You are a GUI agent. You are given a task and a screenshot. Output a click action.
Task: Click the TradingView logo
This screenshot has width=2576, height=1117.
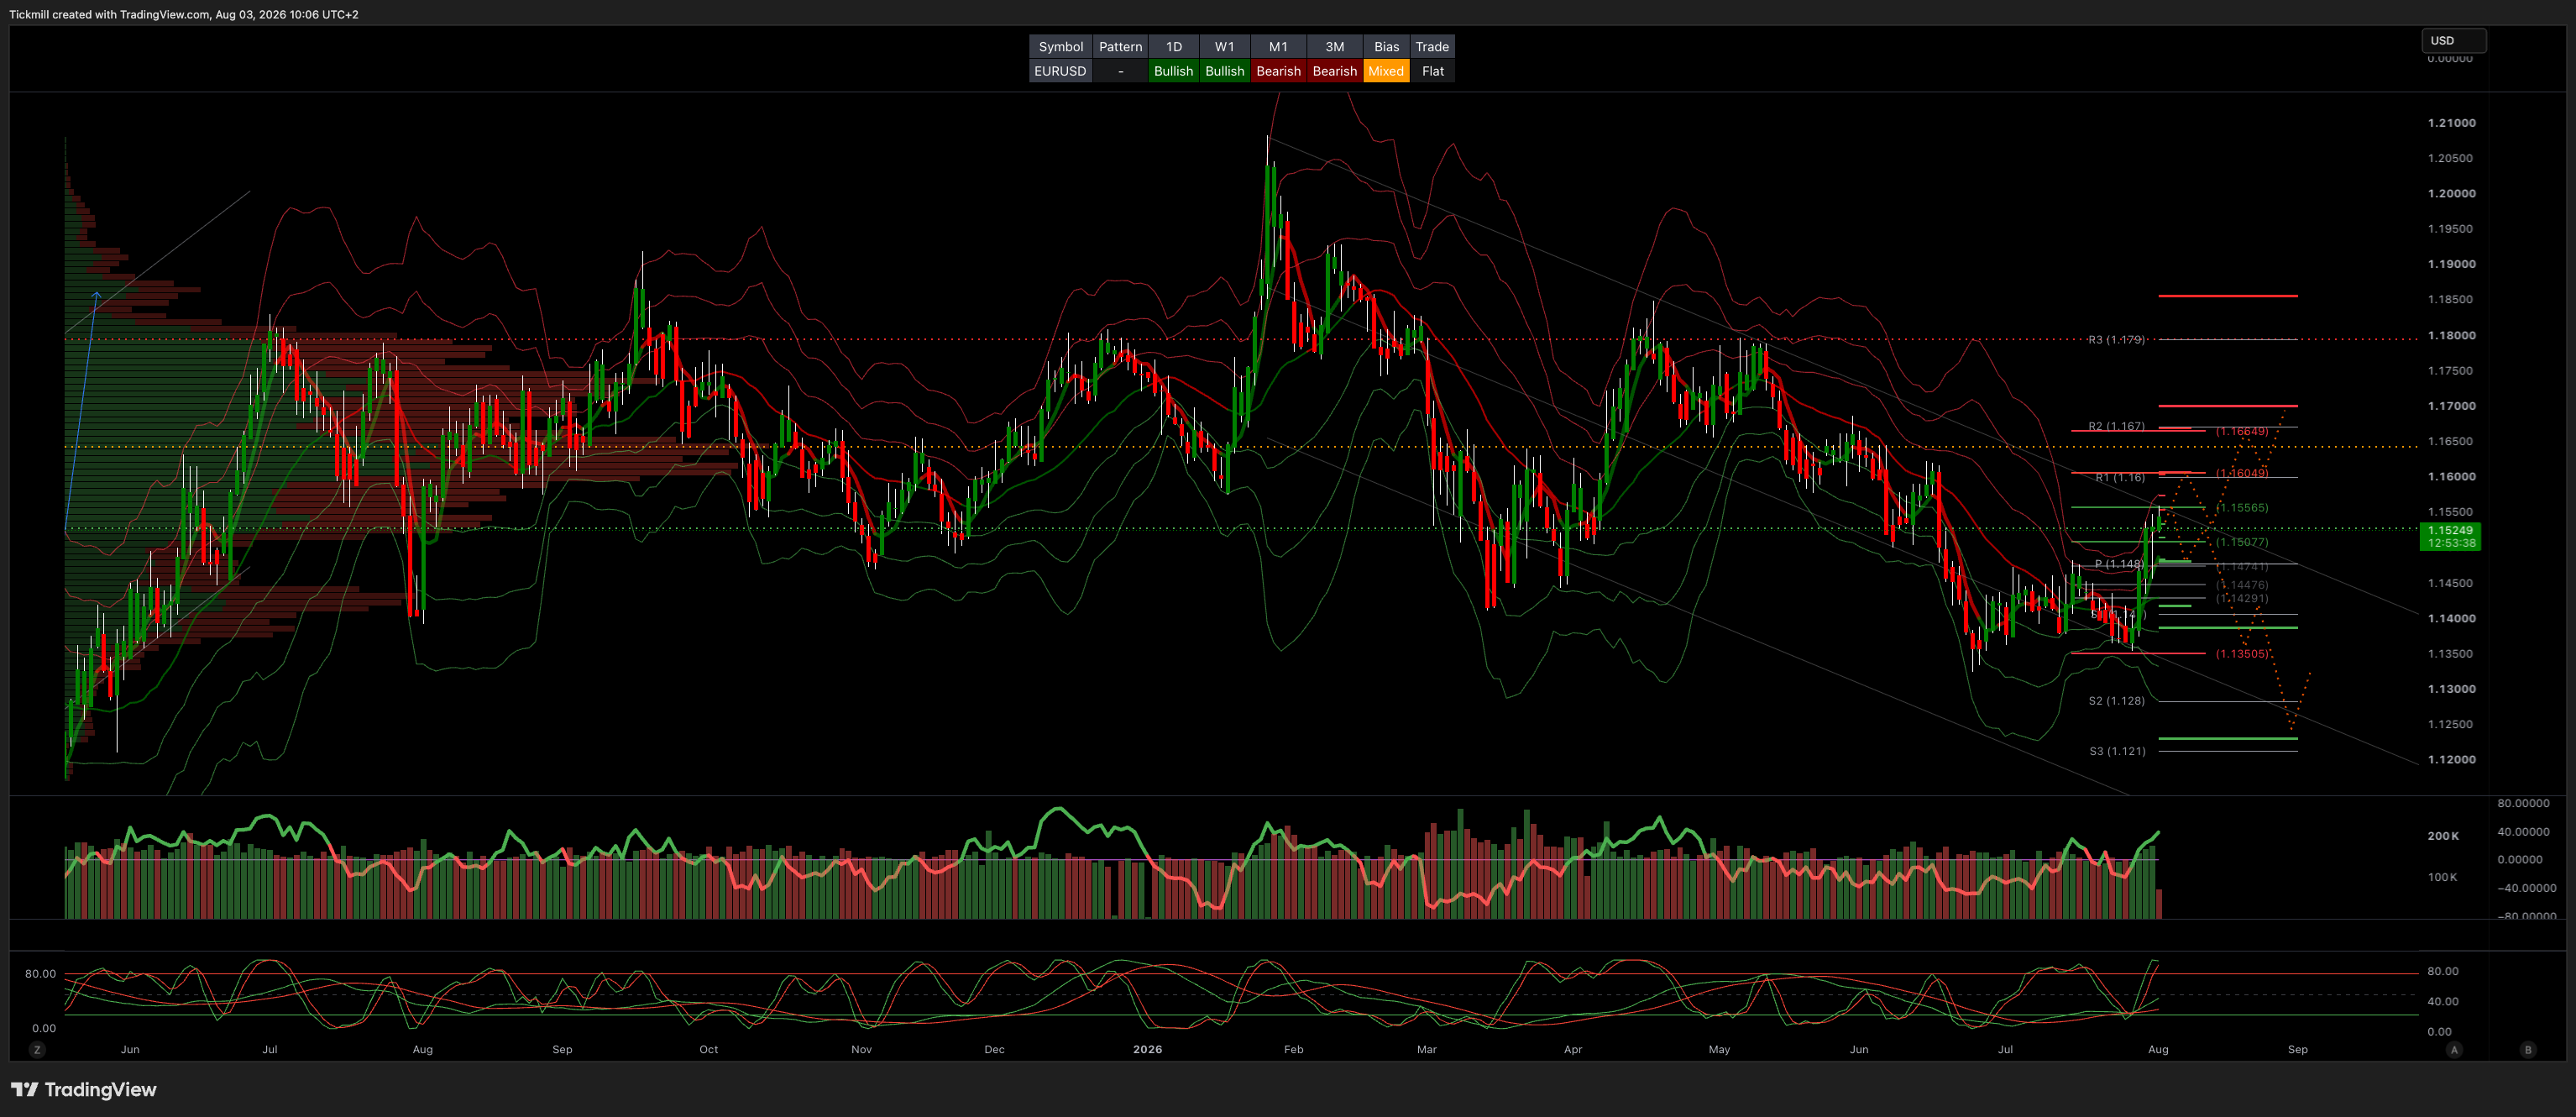point(84,1089)
